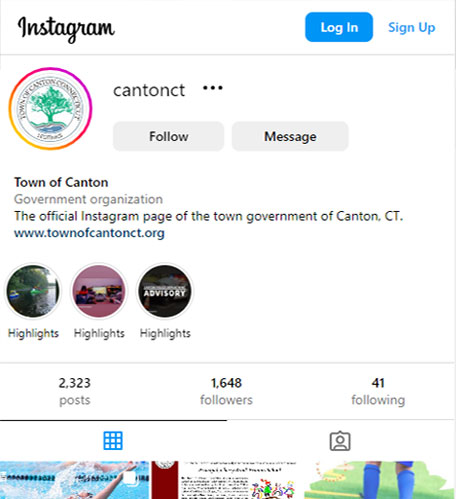Image resolution: width=456 pixels, height=499 pixels.
Task: View the 1,648 followers list
Action: point(226,391)
